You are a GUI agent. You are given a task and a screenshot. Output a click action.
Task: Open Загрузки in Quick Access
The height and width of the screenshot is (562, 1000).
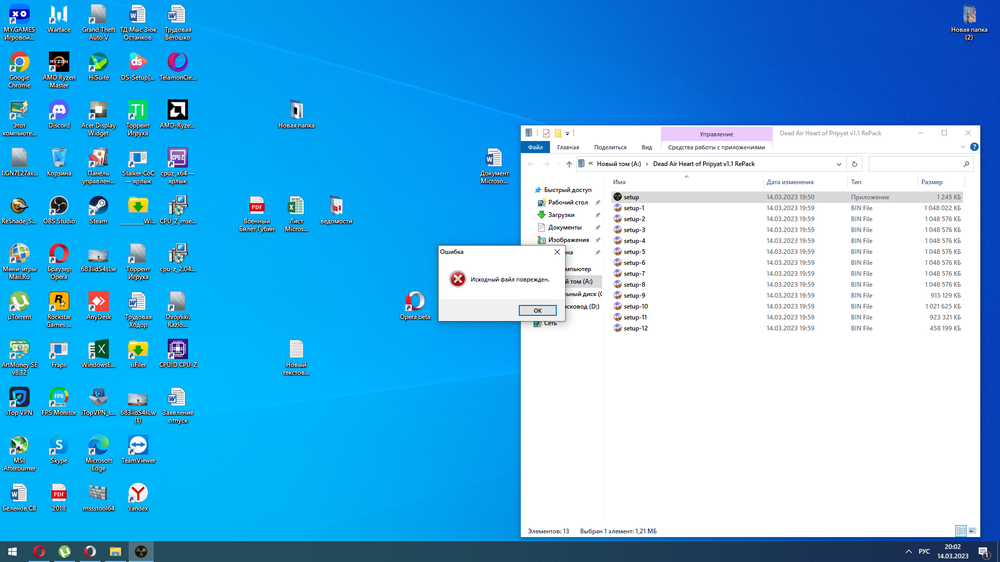pos(561,215)
